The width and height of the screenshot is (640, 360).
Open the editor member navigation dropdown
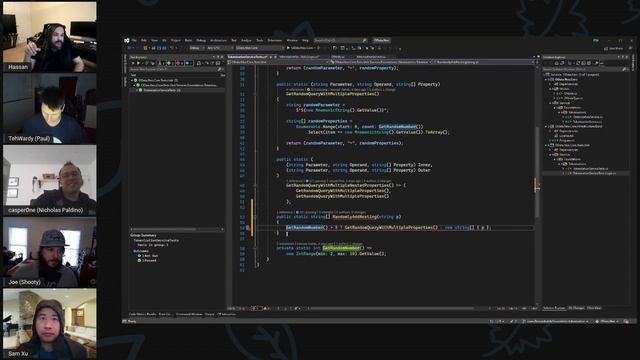coord(484,62)
